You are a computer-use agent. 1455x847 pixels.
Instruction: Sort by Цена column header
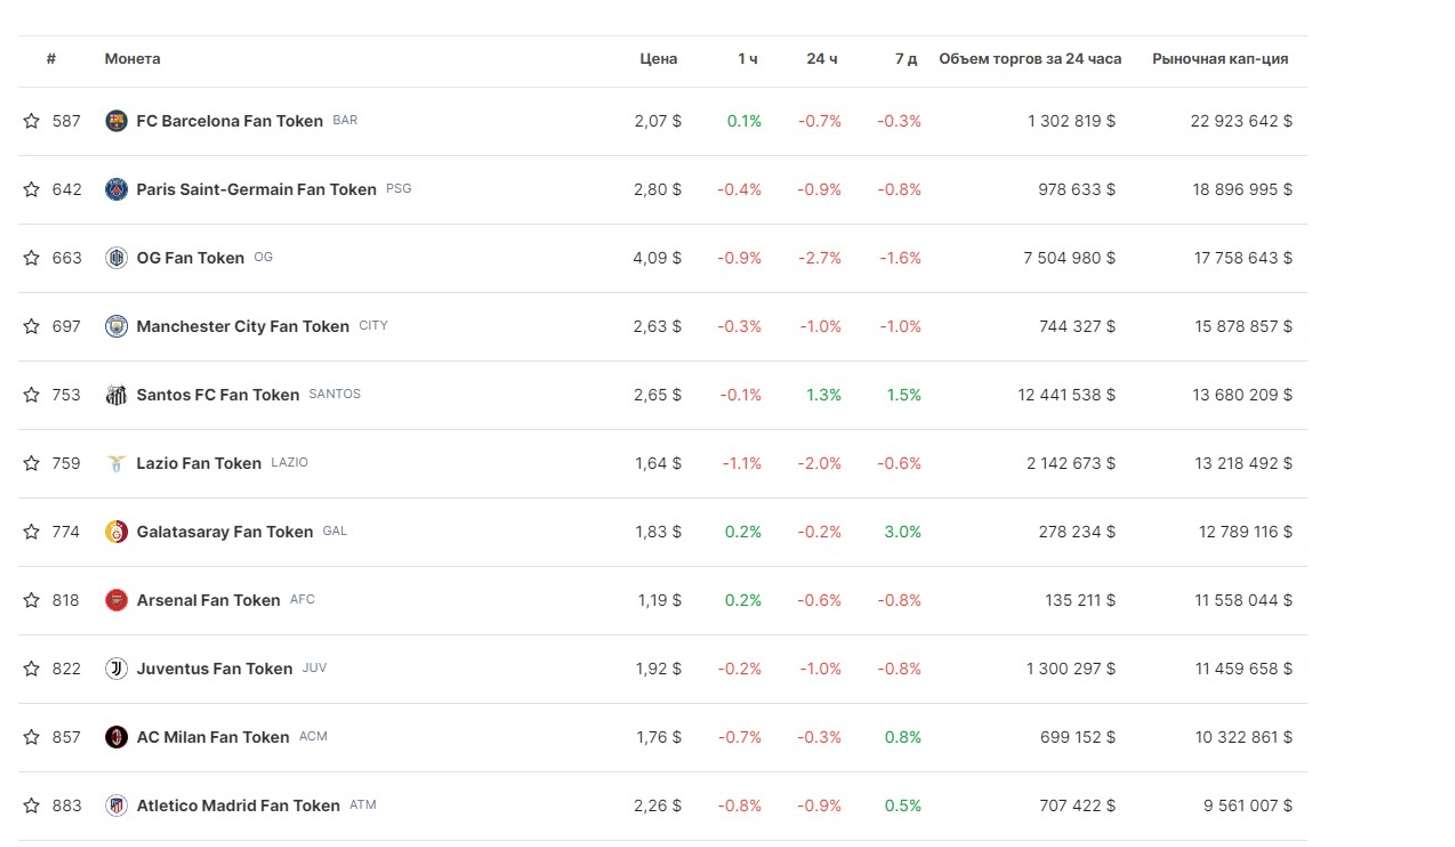658,59
